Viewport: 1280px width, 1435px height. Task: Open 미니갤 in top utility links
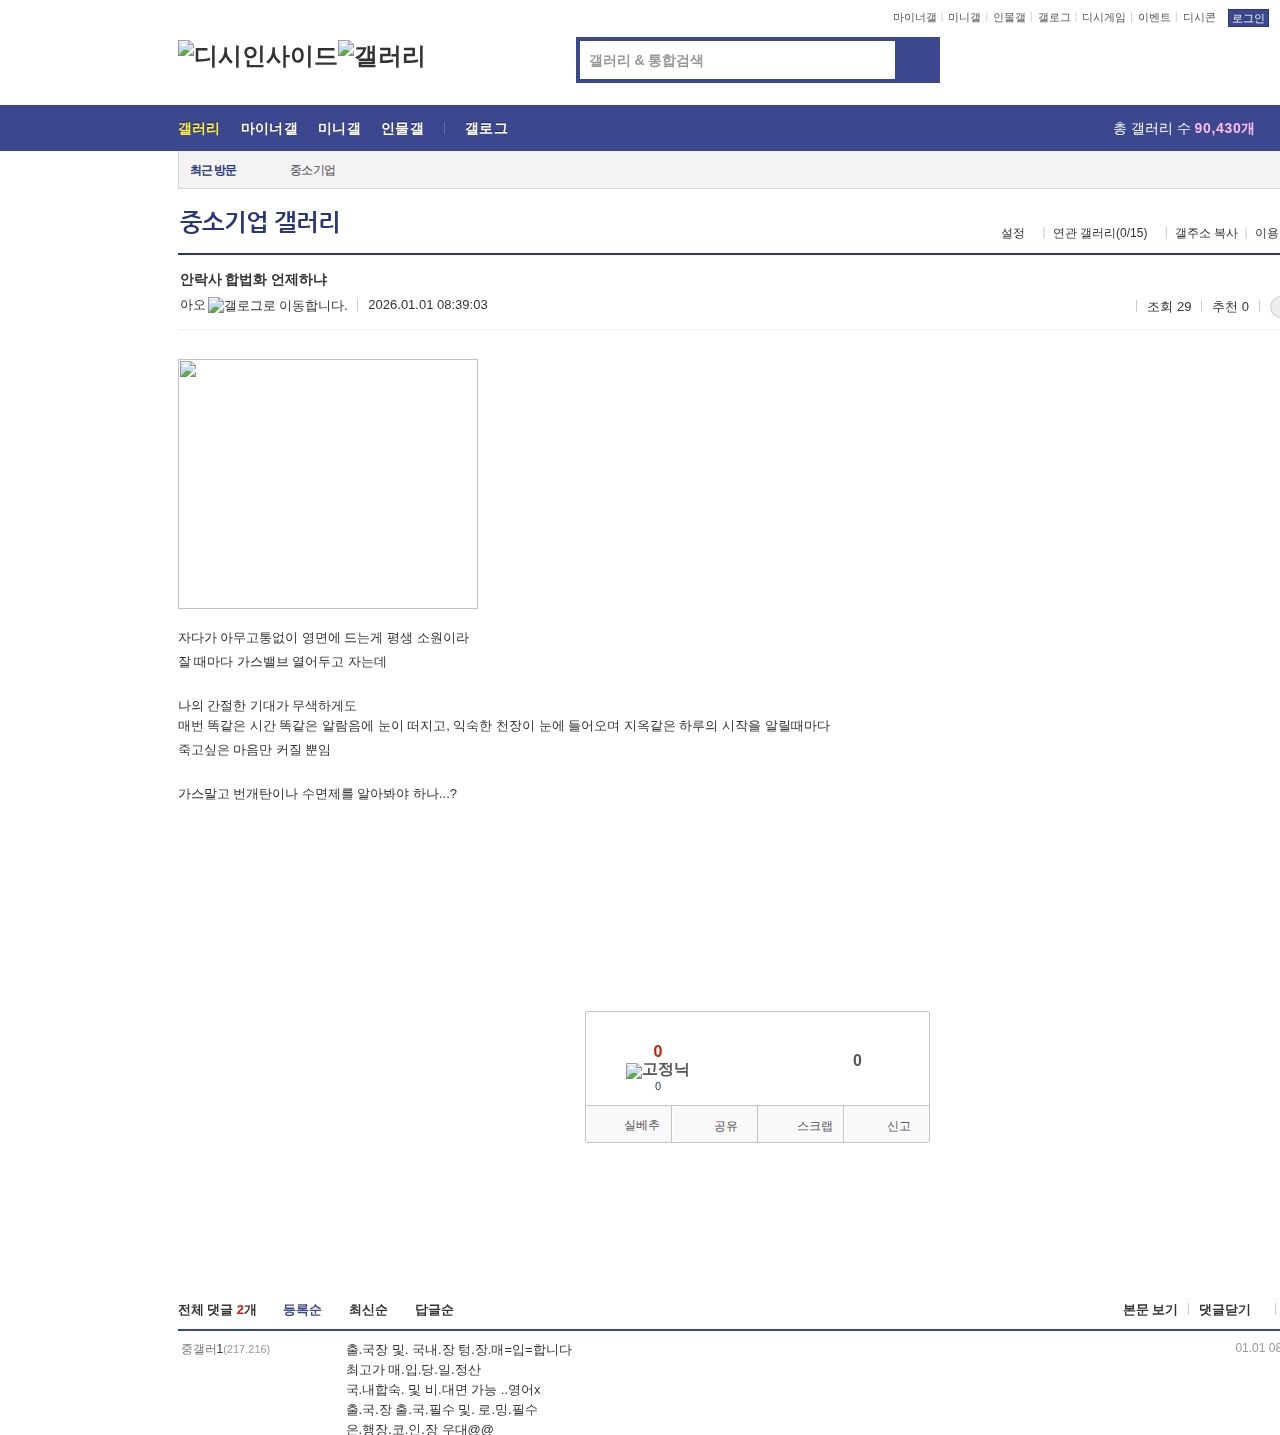pos(964,18)
